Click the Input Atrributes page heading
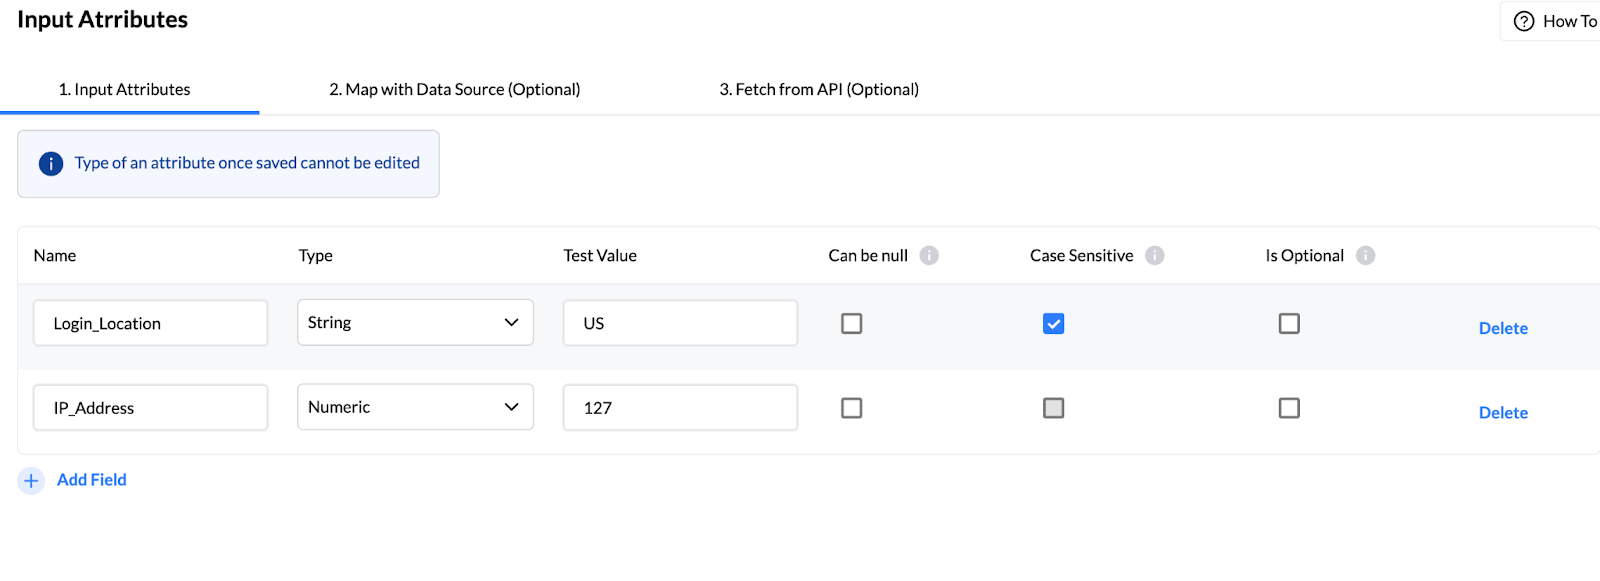This screenshot has width=1600, height=581. click(x=103, y=20)
